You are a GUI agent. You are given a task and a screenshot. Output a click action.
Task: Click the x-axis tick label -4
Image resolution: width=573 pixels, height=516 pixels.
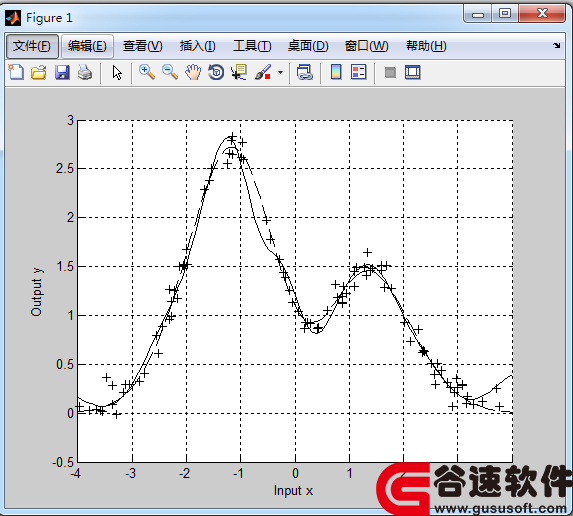(76, 474)
